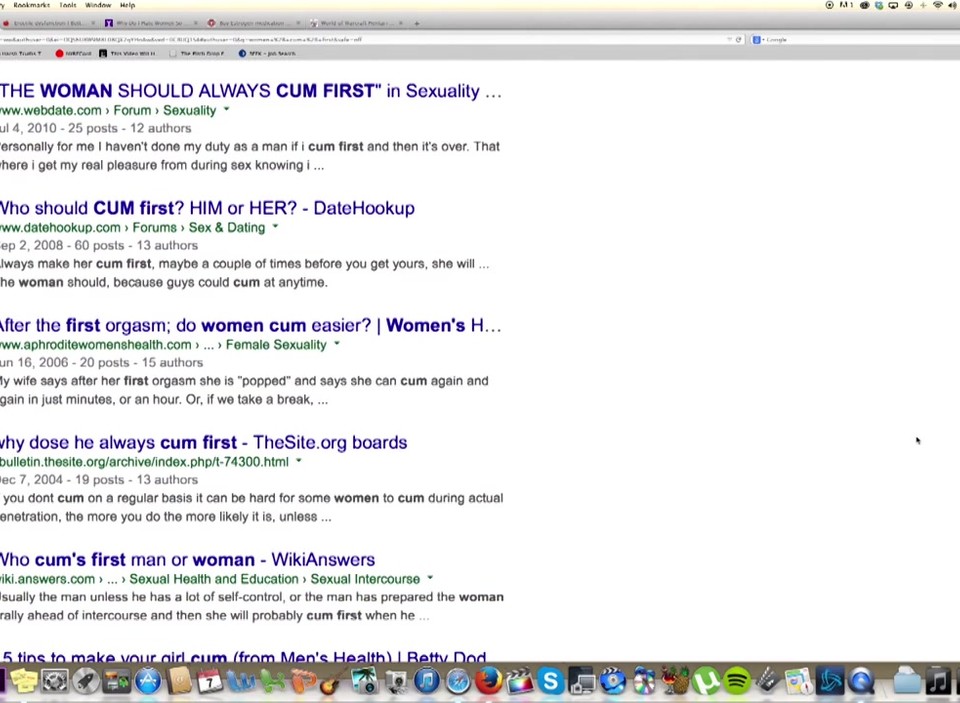Open the black music note icon in dock
The image size is (960, 703).
938,680
